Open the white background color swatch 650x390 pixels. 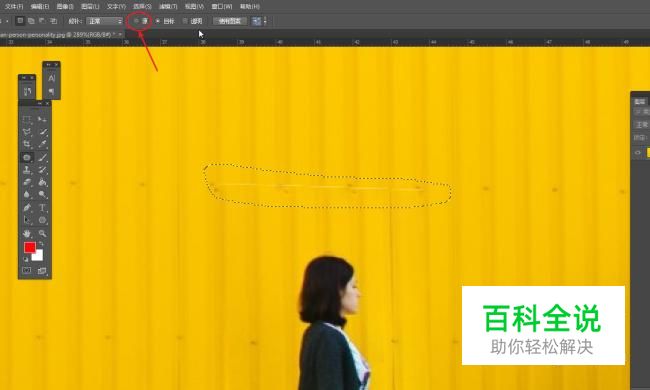(x=38, y=256)
